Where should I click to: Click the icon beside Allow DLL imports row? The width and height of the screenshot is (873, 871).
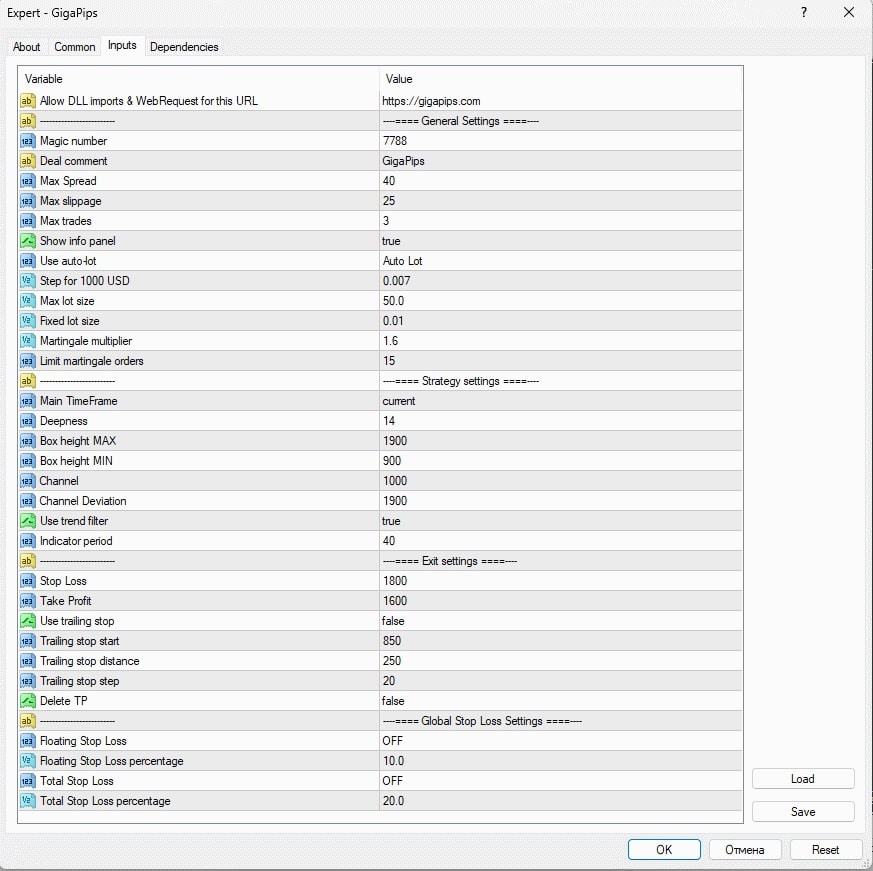click(27, 101)
